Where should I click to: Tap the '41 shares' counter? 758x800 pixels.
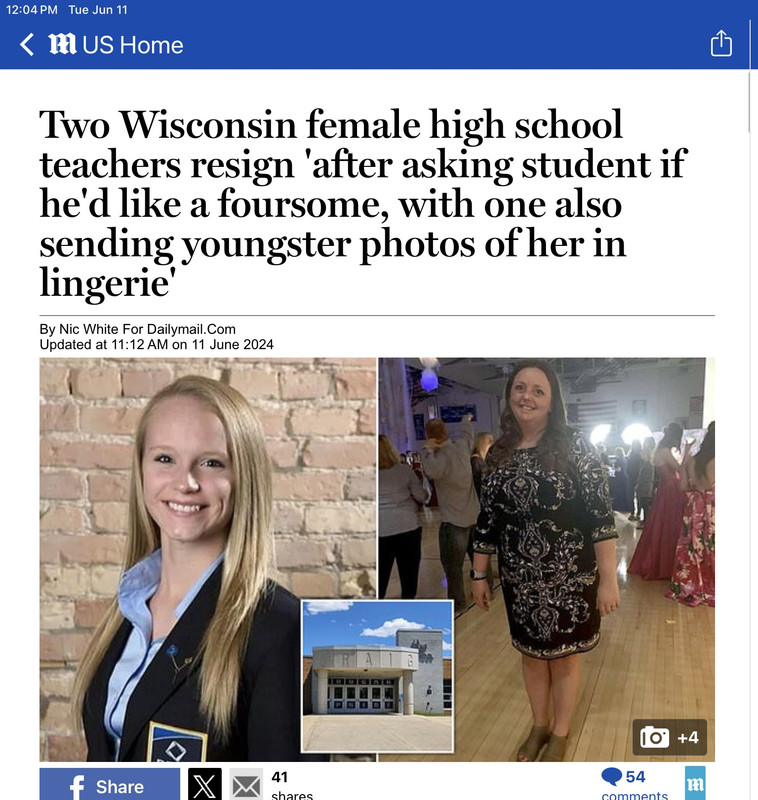click(292, 786)
